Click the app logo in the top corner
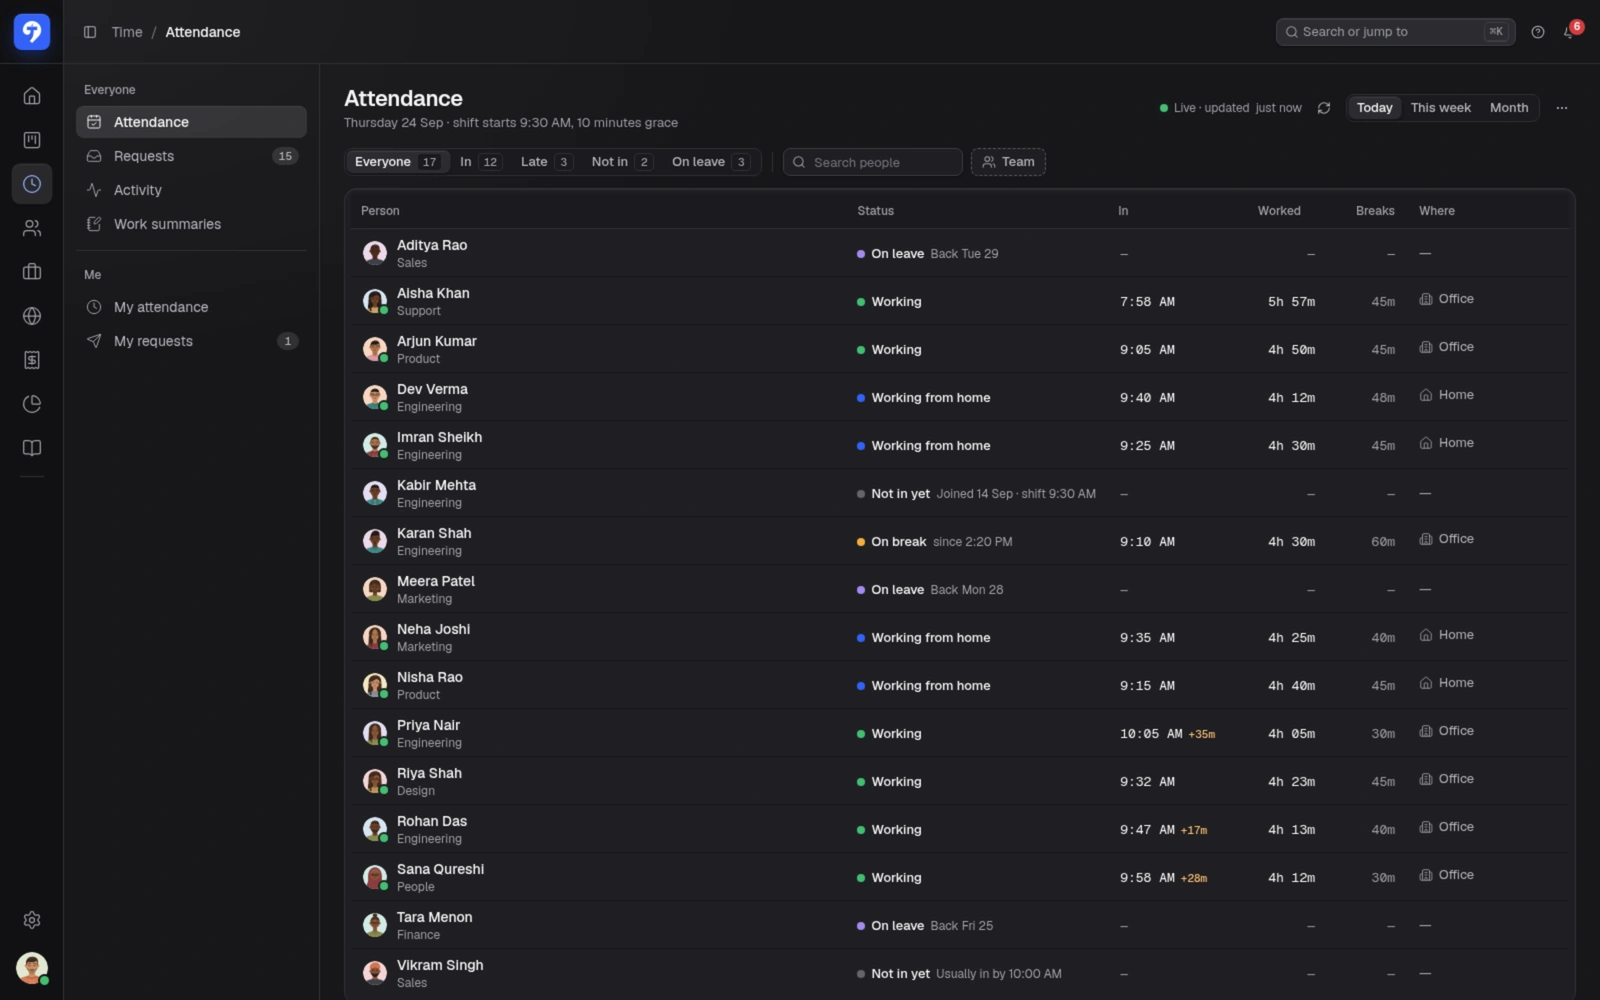 click(x=32, y=32)
